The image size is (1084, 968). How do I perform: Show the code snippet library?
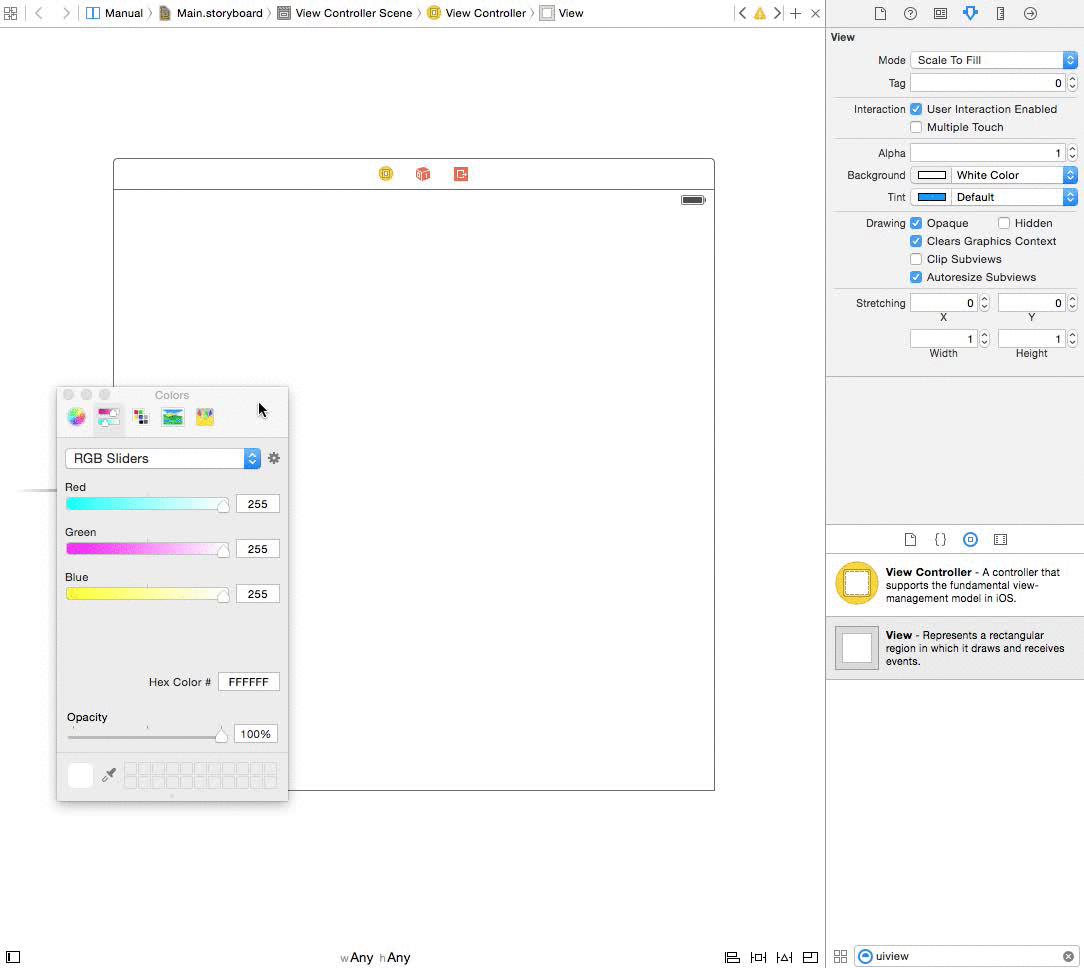pyautogui.click(x=940, y=539)
